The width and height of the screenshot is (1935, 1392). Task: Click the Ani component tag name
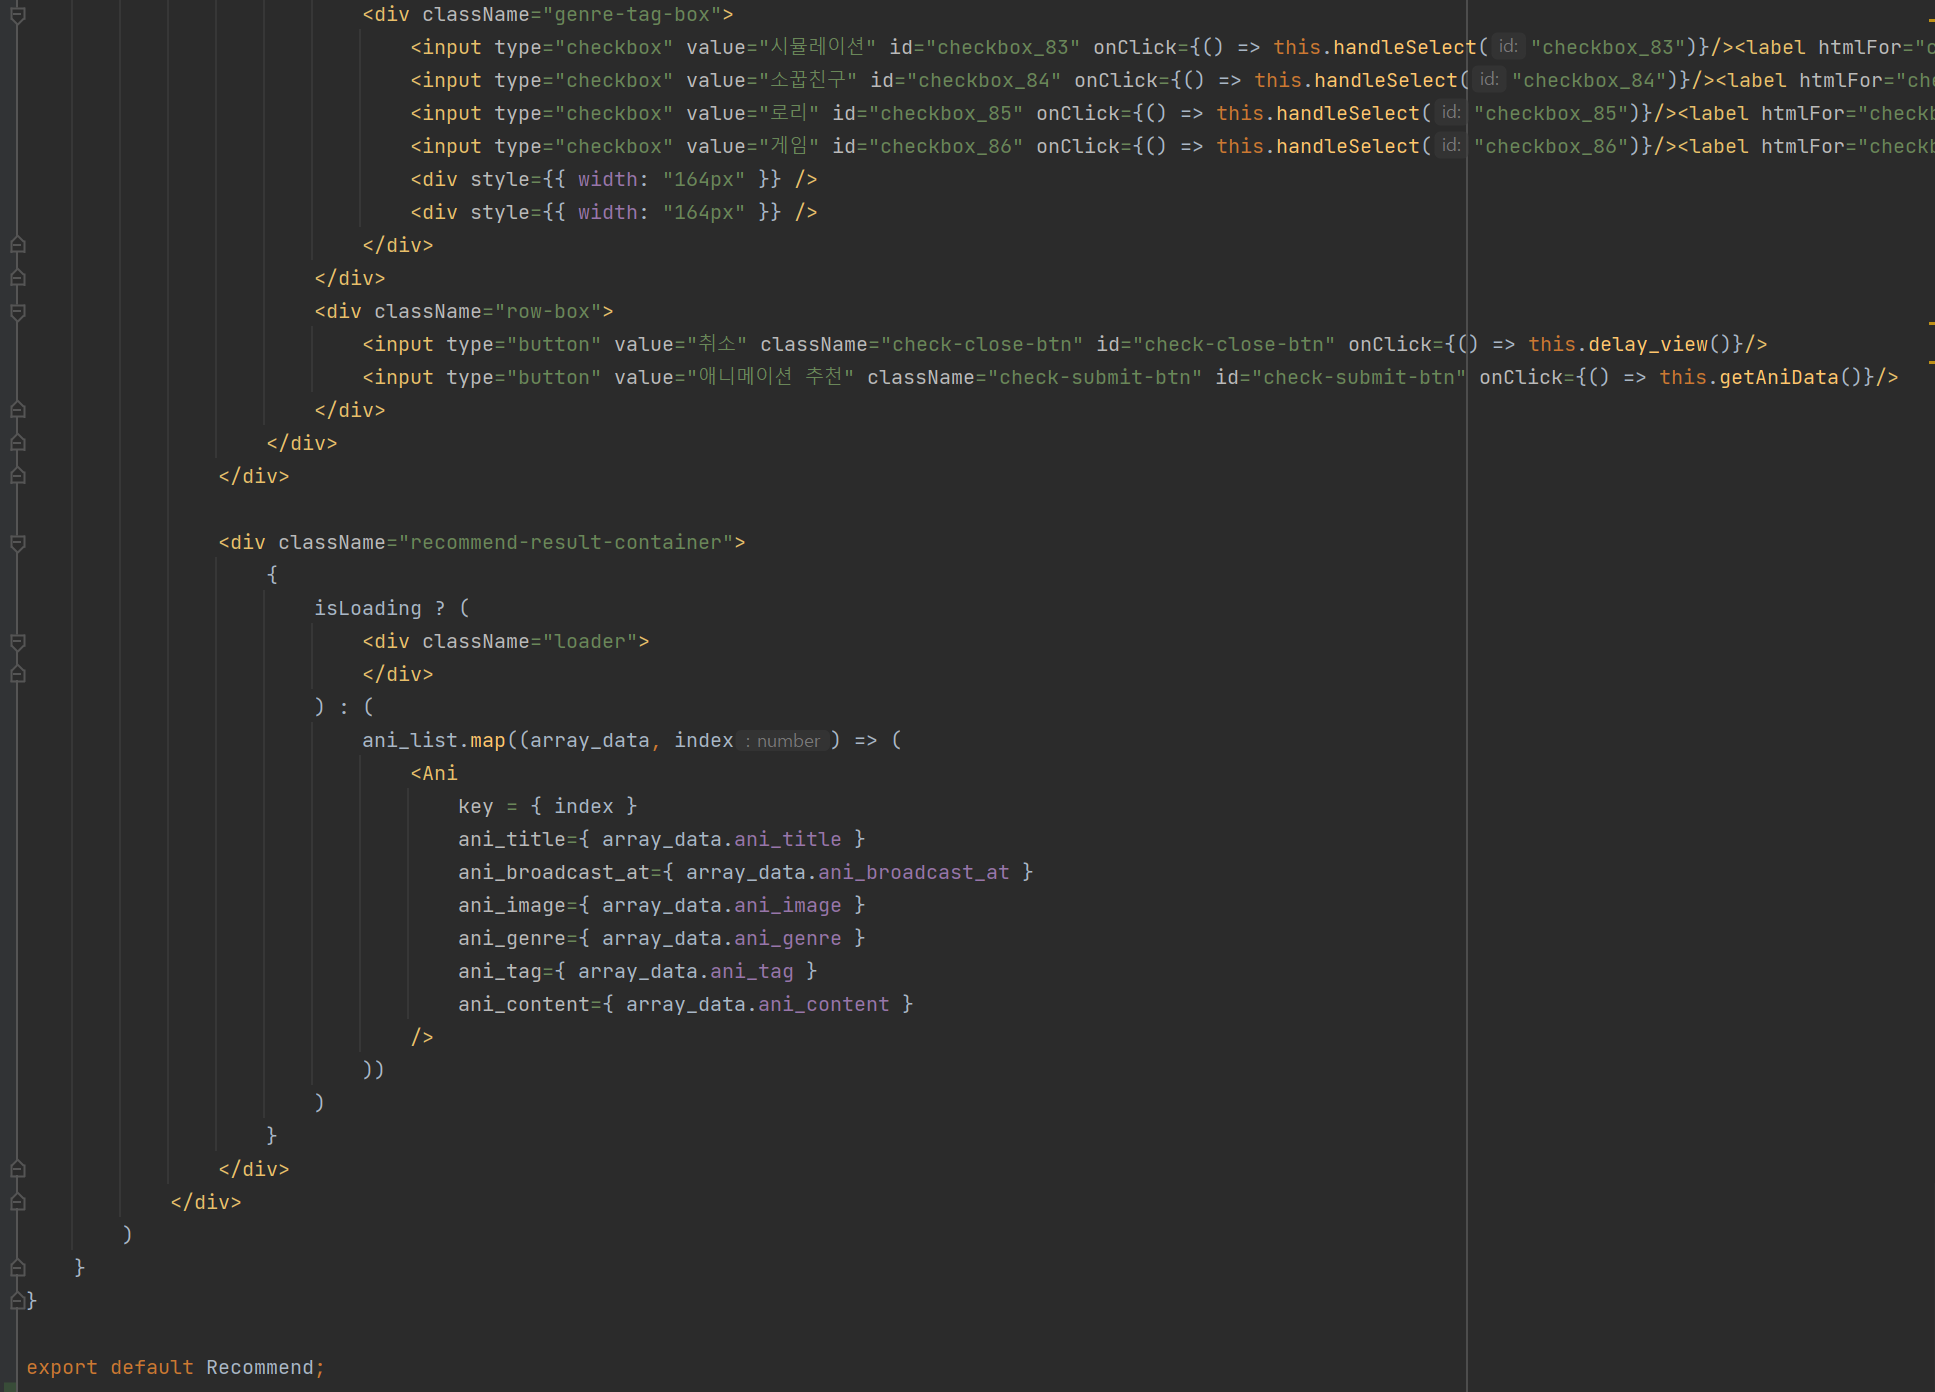pos(439,773)
